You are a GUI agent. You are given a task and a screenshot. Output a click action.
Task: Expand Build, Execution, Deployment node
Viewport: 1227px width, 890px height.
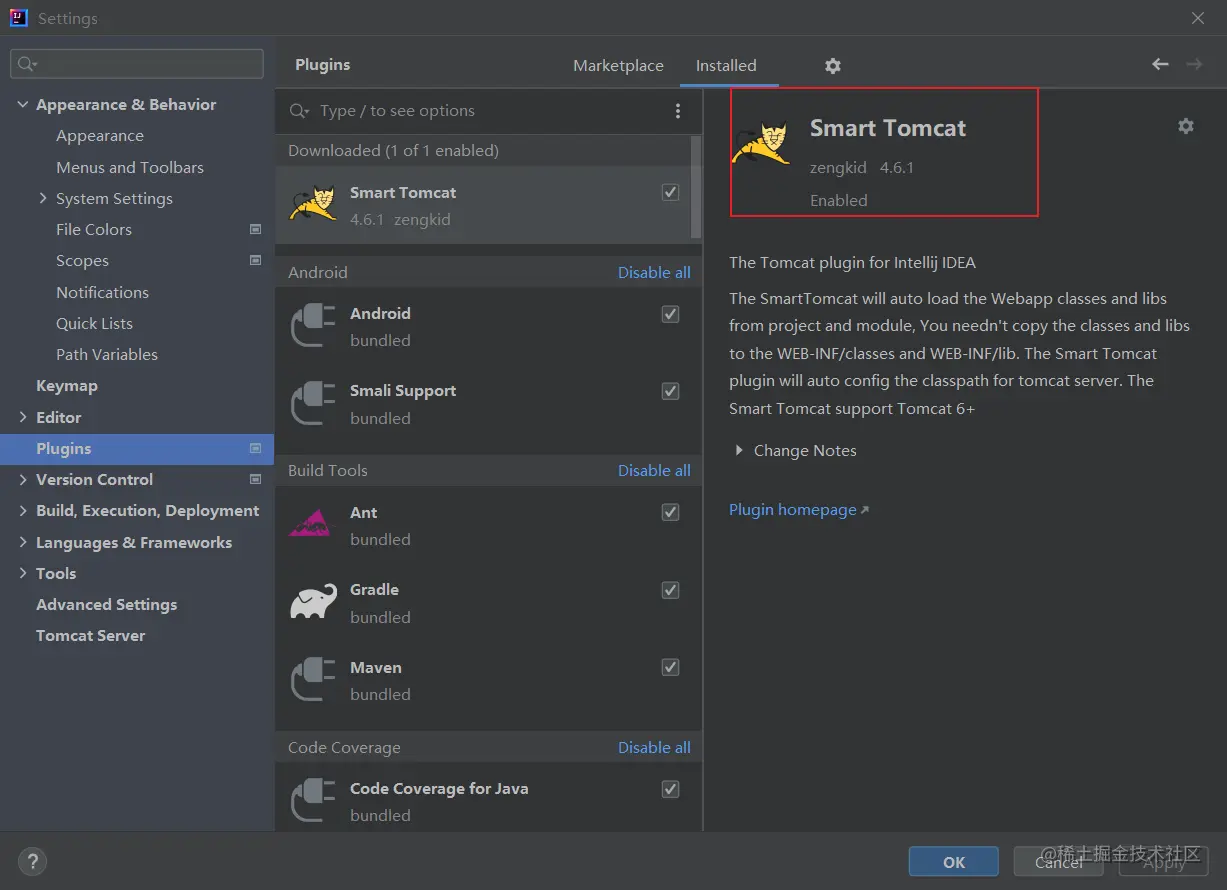[x=23, y=510]
